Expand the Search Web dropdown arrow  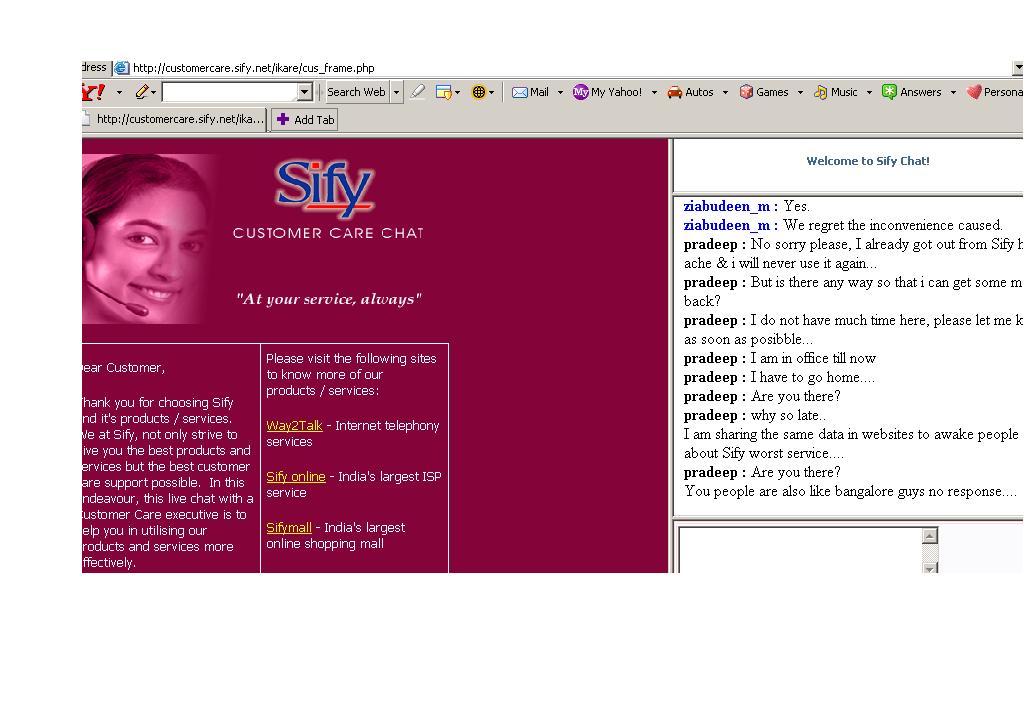pos(396,92)
